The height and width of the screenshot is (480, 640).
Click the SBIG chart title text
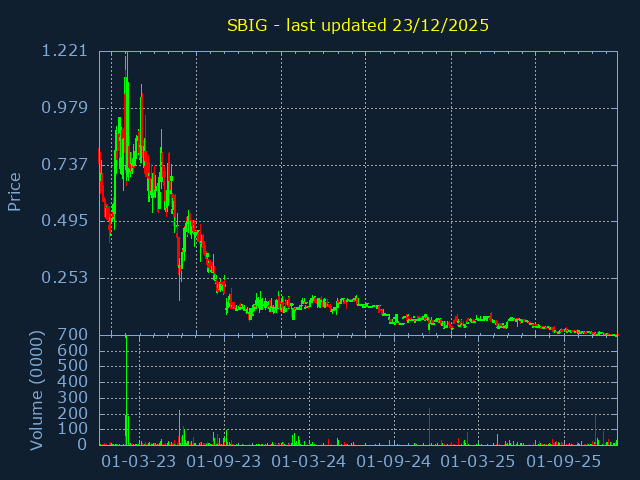pyautogui.click(x=358, y=25)
